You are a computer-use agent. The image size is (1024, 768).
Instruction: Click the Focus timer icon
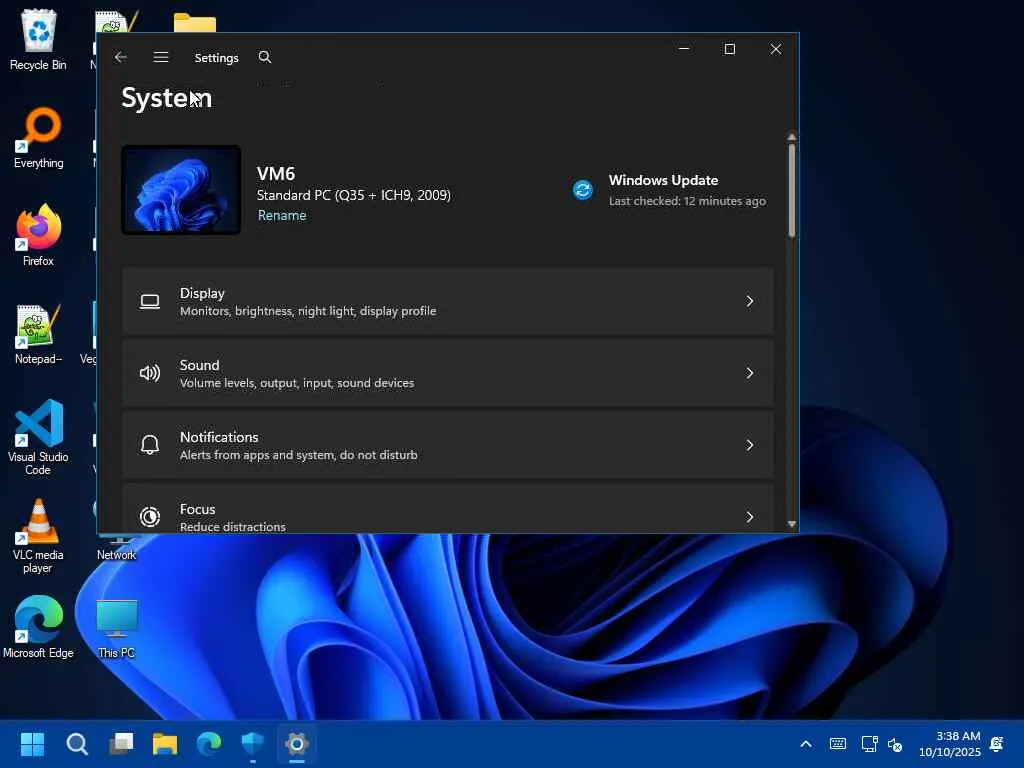[x=150, y=517]
